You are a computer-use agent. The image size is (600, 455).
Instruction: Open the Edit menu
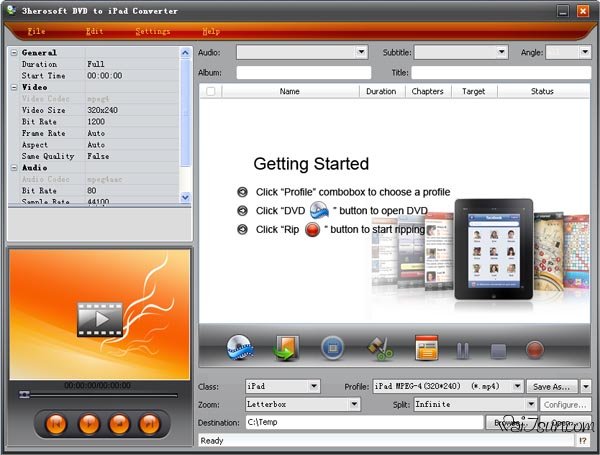point(95,31)
